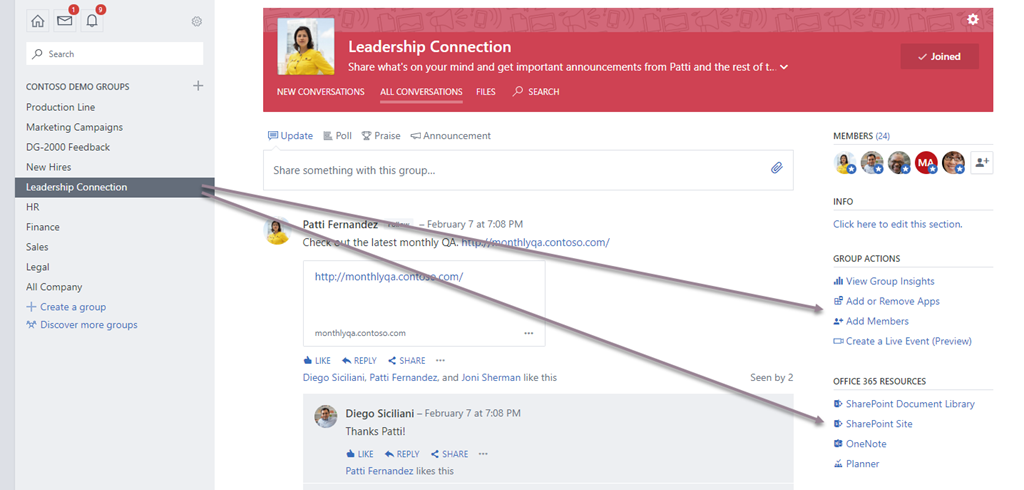Toggle the Joined membership button
This screenshot has width=1024, height=490.
[x=939, y=57]
